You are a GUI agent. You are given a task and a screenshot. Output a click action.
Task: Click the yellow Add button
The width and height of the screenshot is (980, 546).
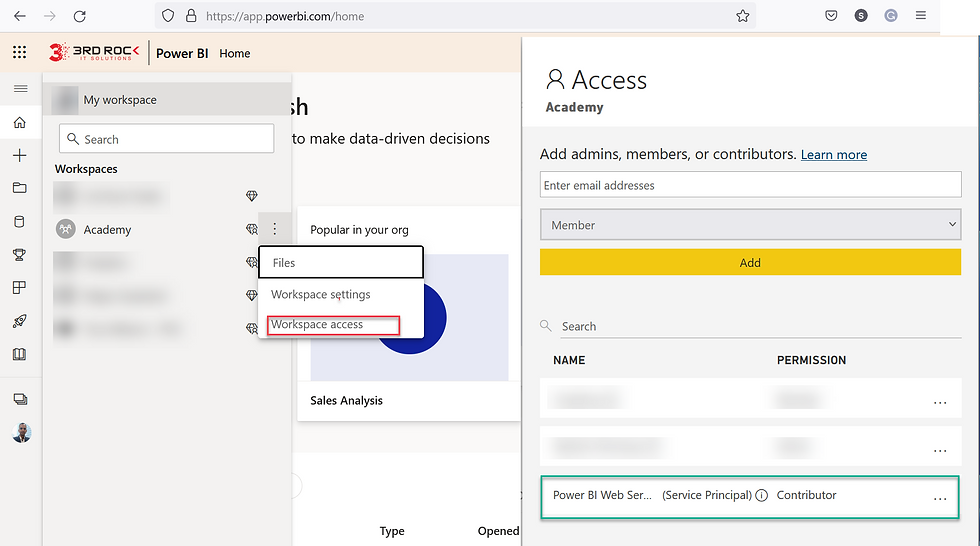(x=751, y=262)
